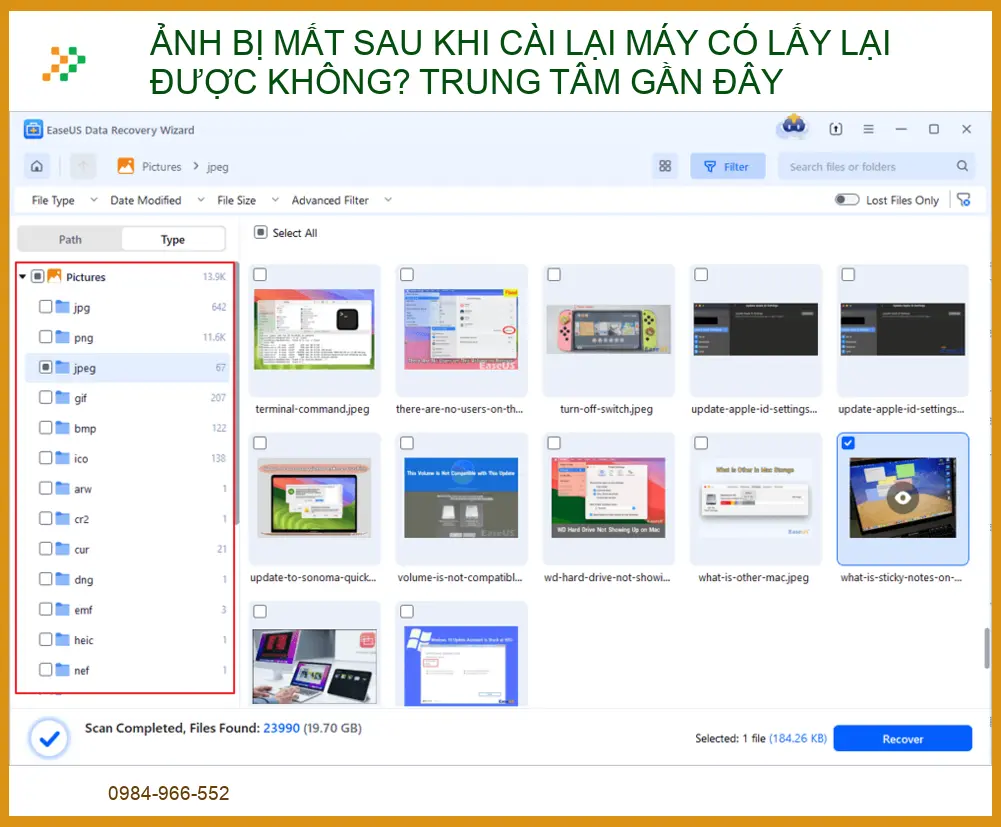Click the breadcrumb chevron after Pictures
1001x827 pixels.
pyautogui.click(x=196, y=166)
